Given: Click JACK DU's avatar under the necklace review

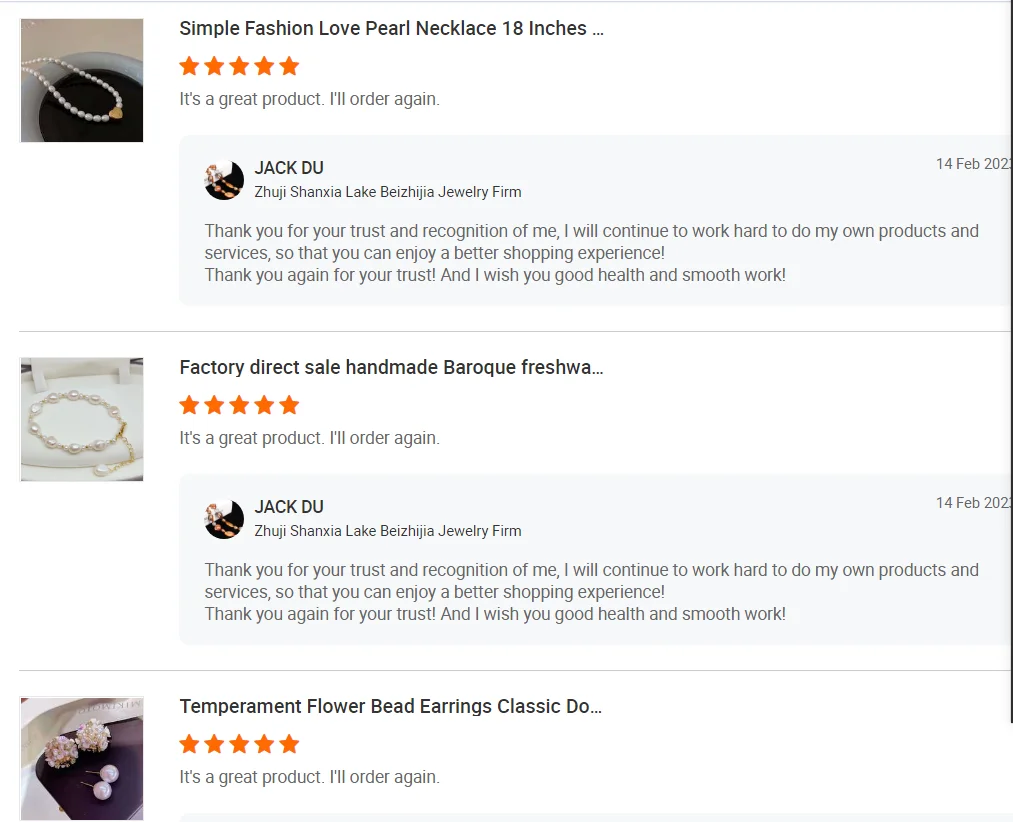Looking at the screenshot, I should pos(224,180).
